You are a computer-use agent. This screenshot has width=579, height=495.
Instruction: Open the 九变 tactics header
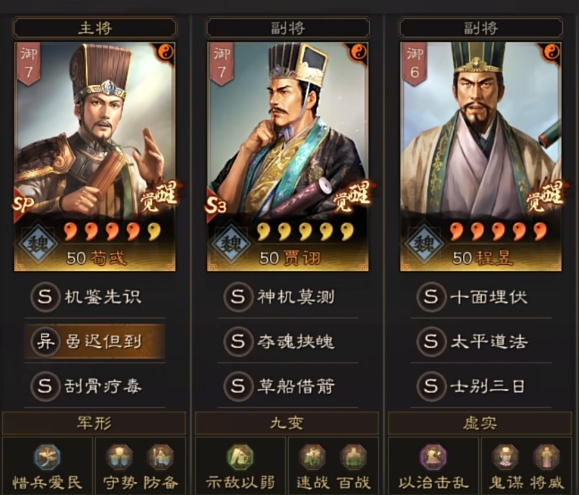click(x=287, y=423)
